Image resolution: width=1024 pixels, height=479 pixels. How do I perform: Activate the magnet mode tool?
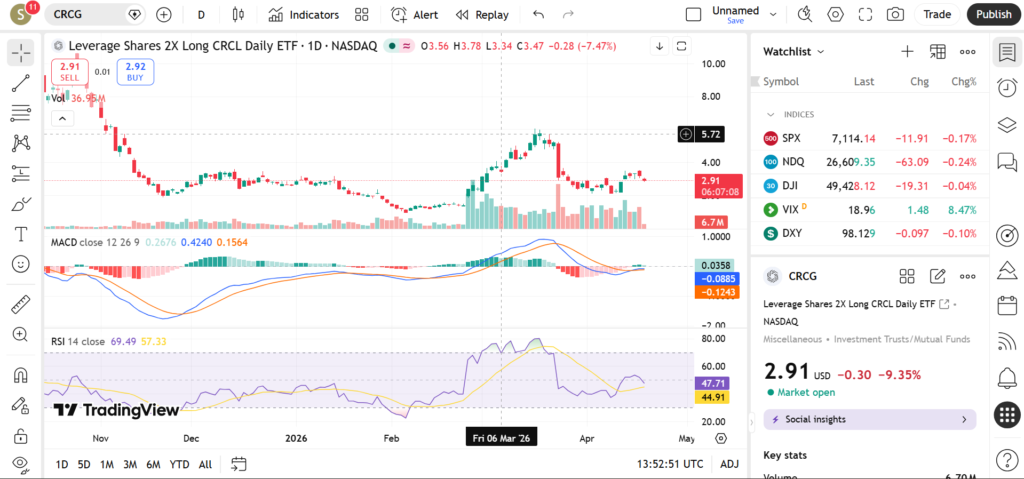click(21, 376)
